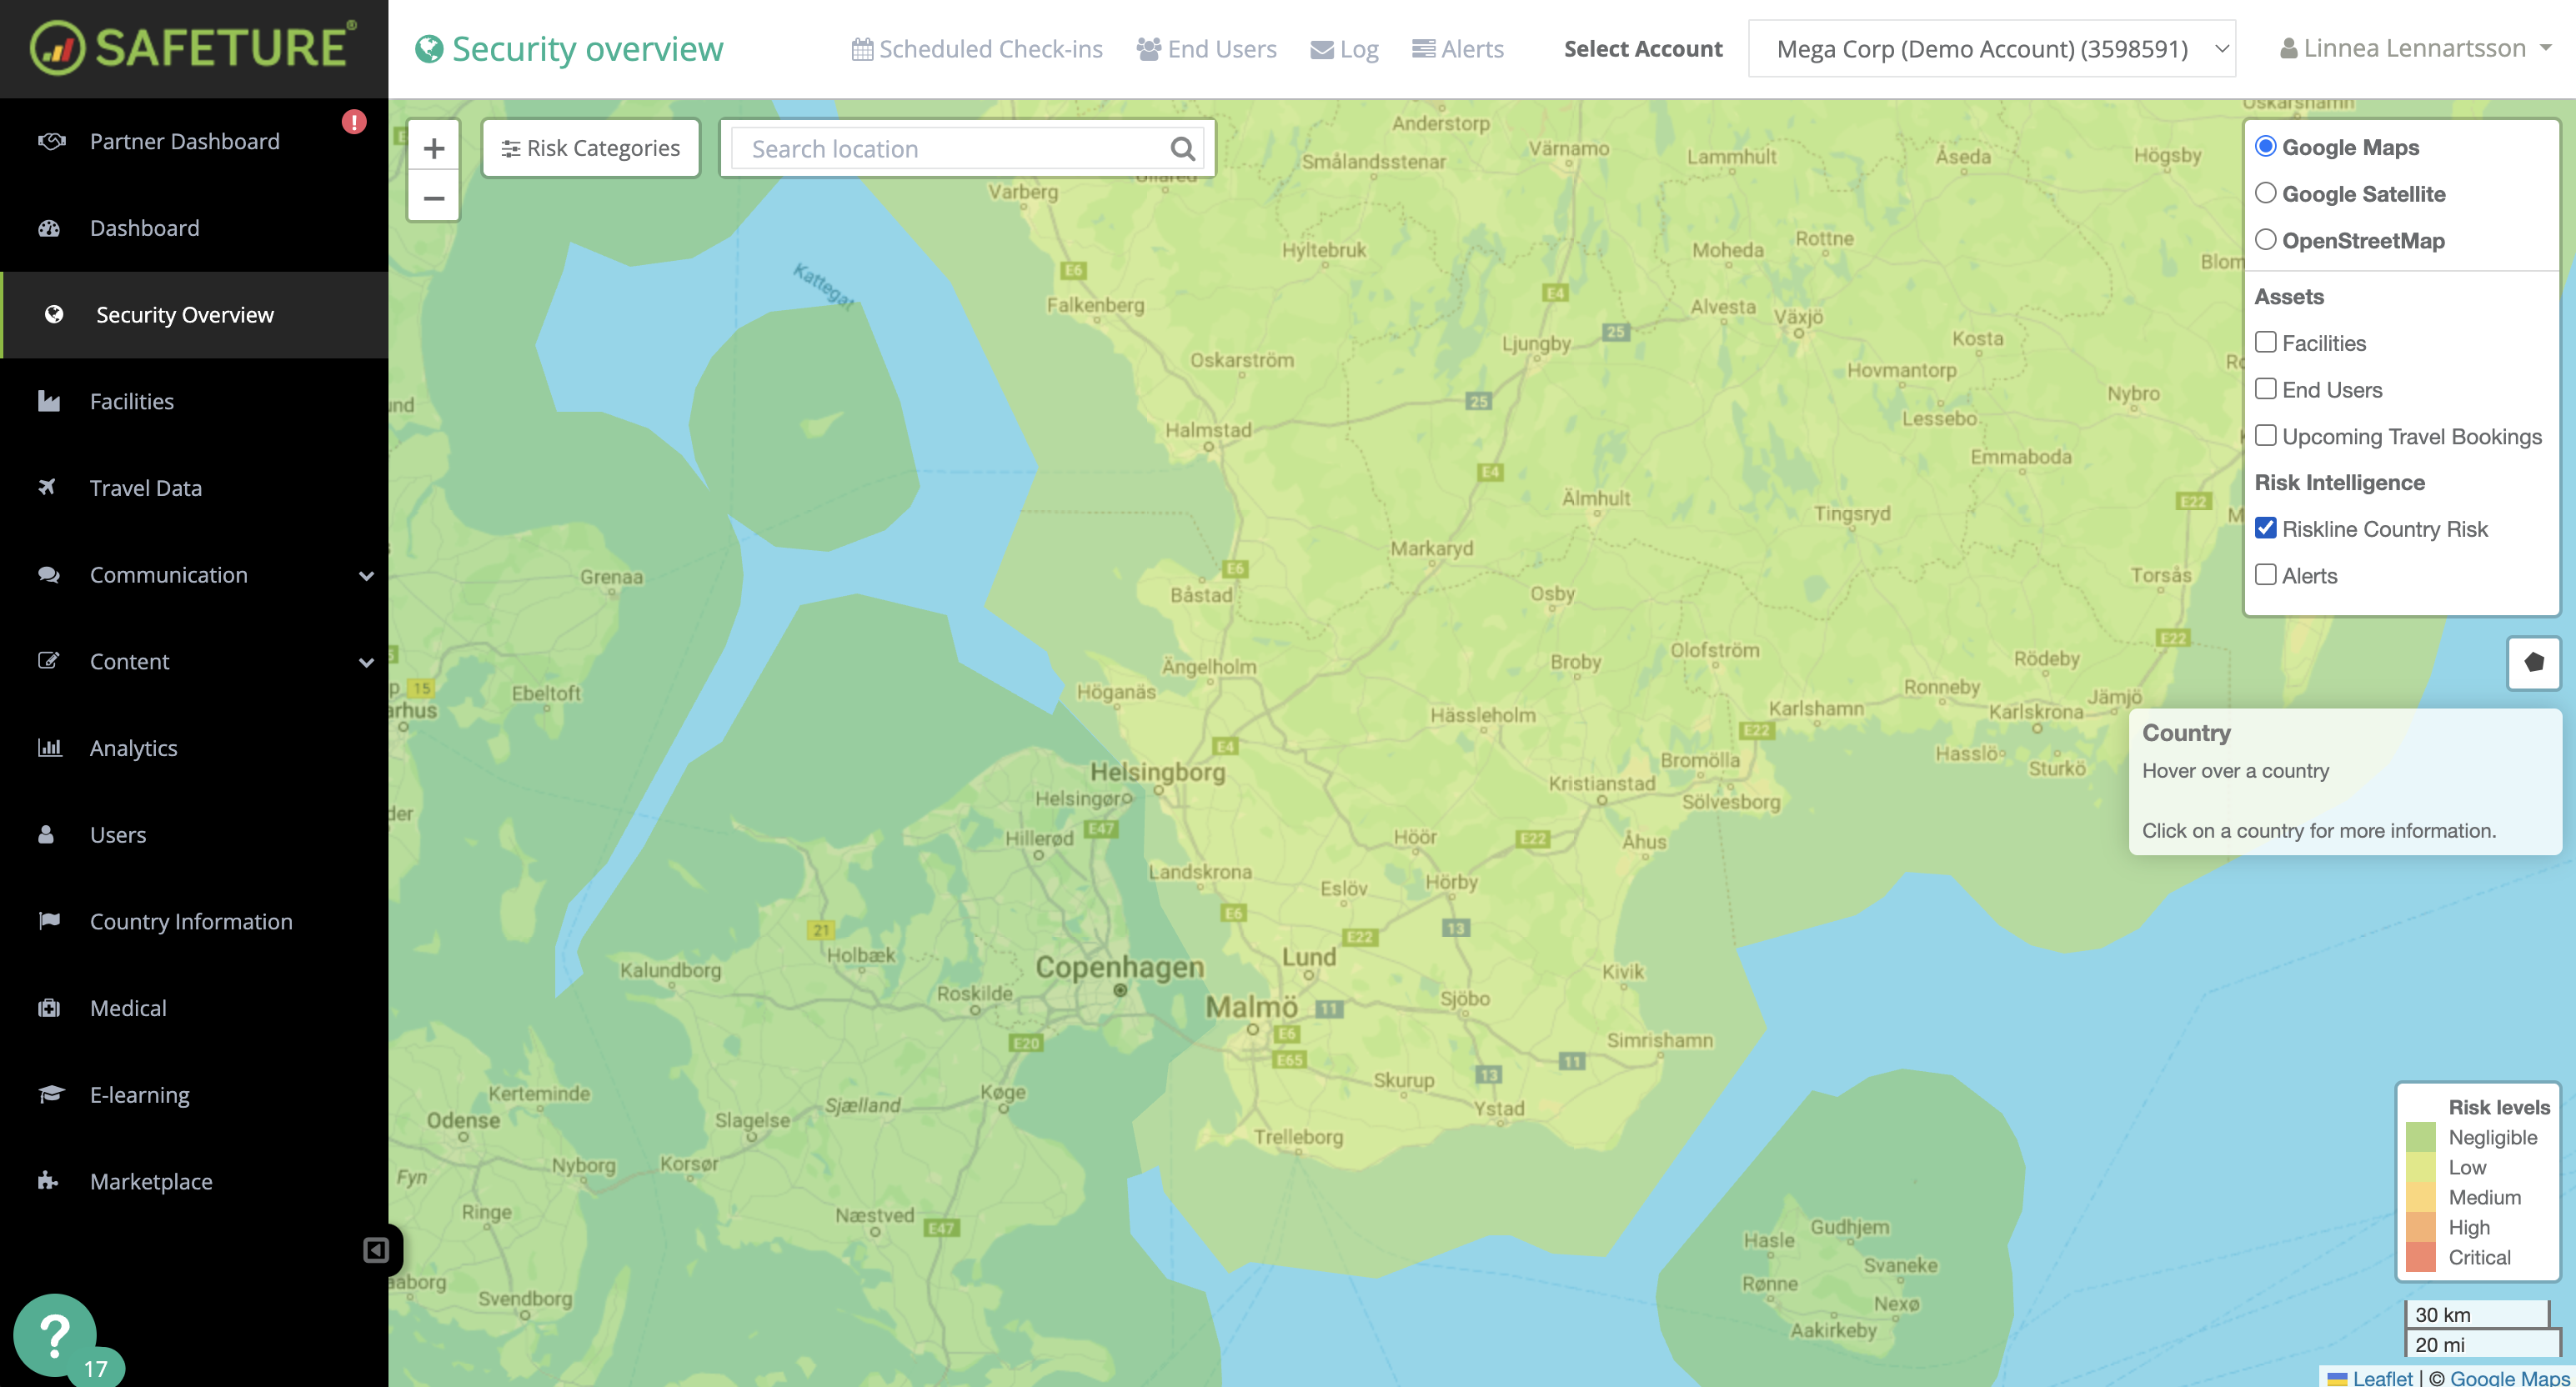This screenshot has height=1387, width=2576.
Task: Select the Facilities chart icon in sidebar
Action: pyautogui.click(x=49, y=400)
